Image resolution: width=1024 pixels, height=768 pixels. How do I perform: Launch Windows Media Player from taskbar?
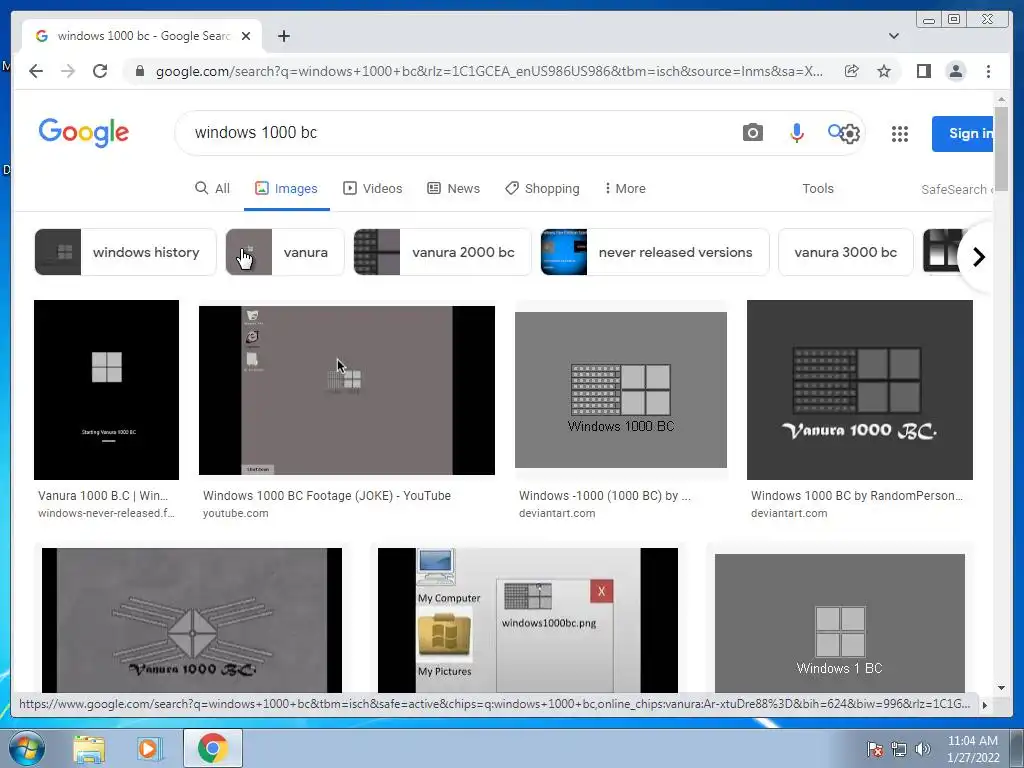click(148, 749)
